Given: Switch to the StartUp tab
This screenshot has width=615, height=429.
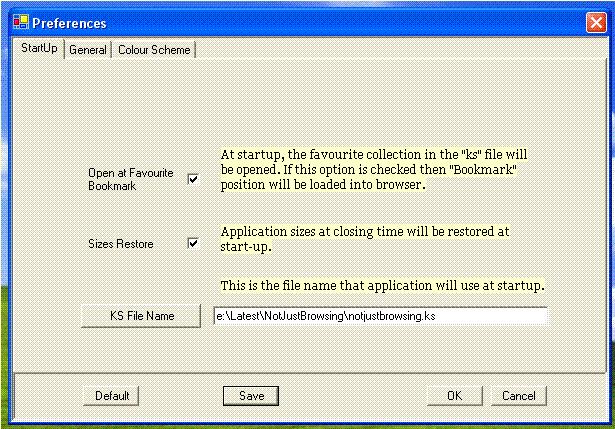Looking at the screenshot, I should (x=40, y=49).
